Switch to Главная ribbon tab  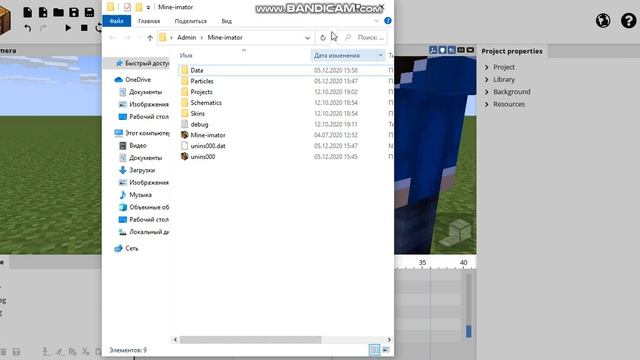tap(149, 21)
